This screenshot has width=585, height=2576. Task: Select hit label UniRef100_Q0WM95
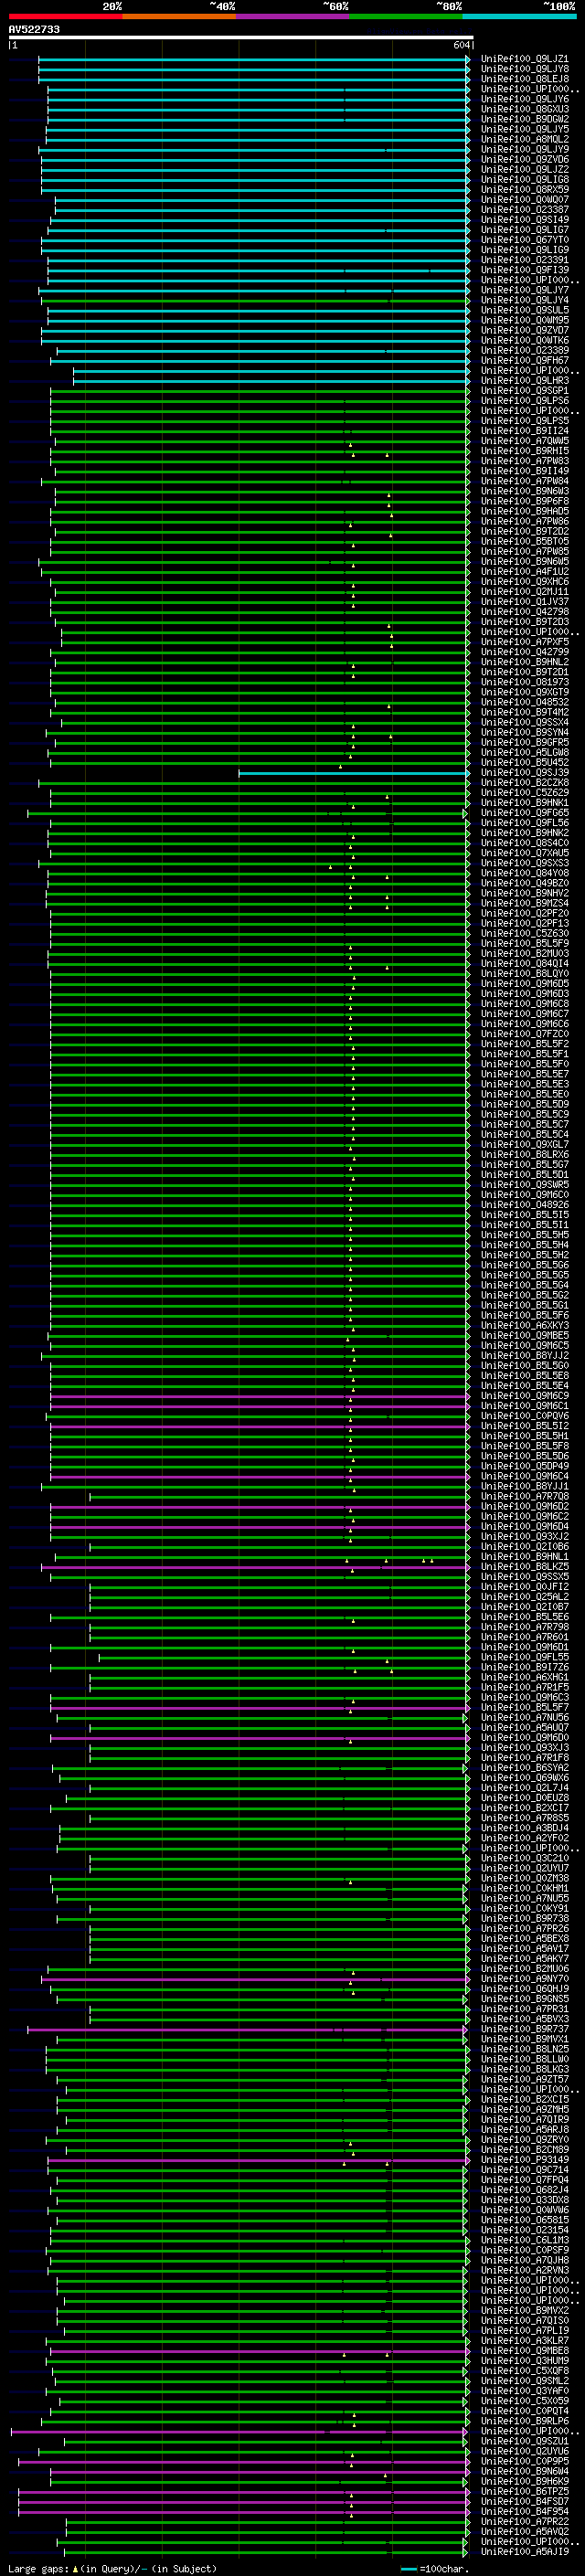525,321
